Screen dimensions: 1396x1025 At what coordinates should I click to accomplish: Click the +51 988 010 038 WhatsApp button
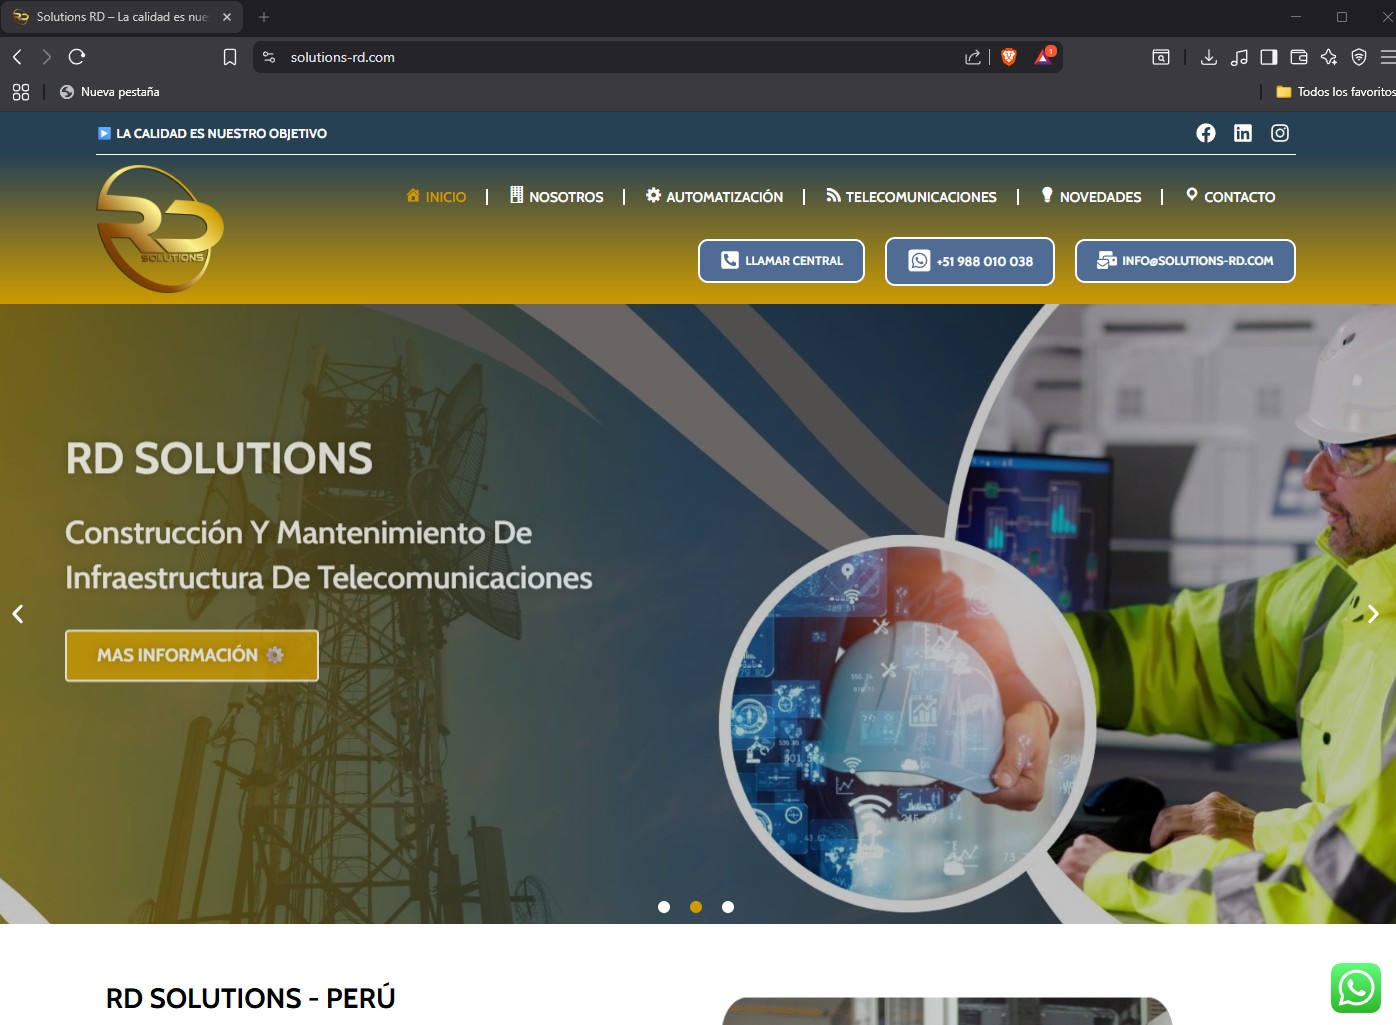(970, 261)
